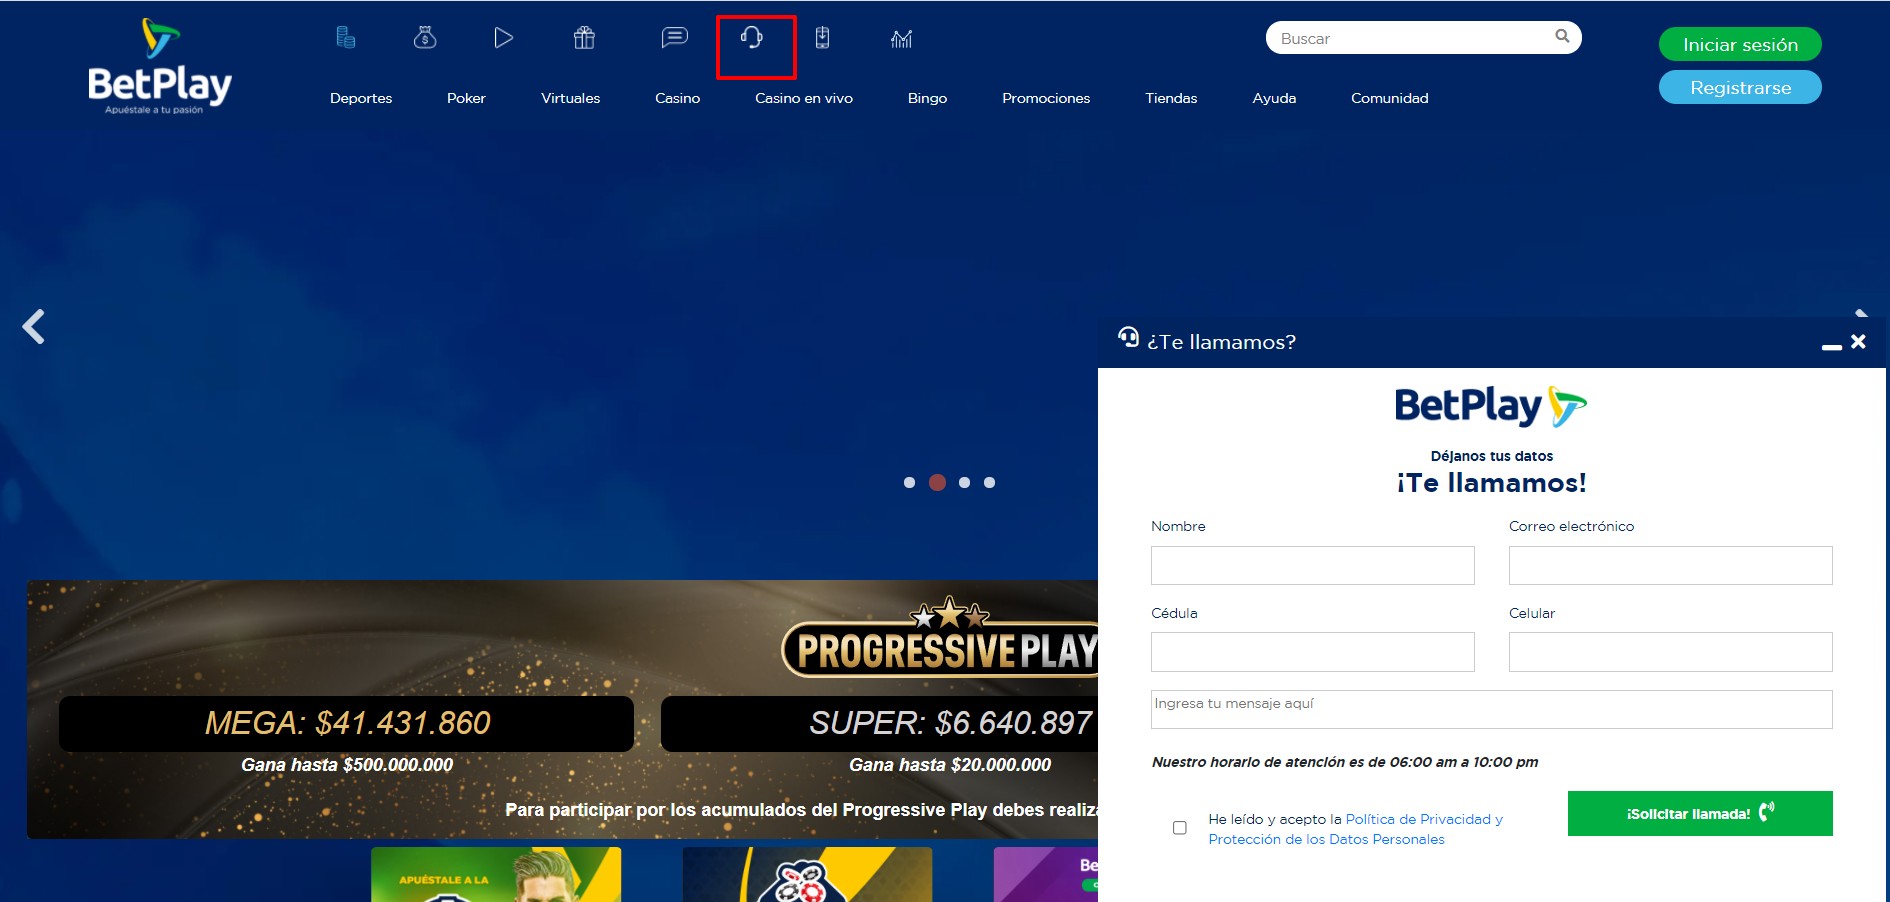Click the ¡Solicitar llamada! button
The width and height of the screenshot is (1890, 902).
[1700, 813]
